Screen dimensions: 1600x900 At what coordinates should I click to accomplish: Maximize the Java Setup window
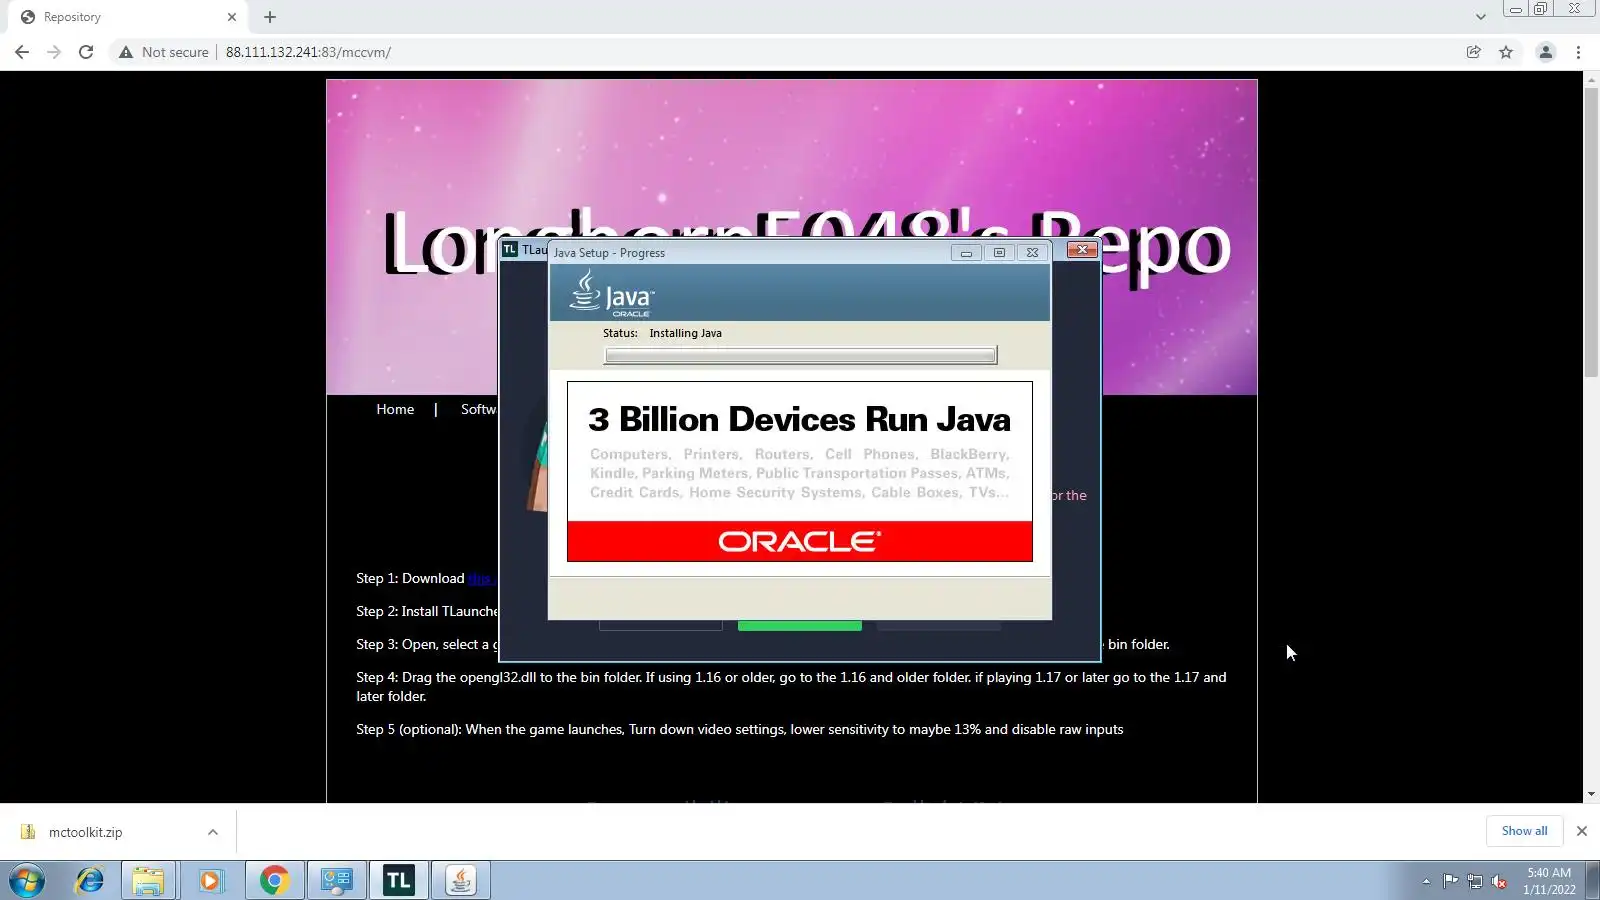point(999,253)
